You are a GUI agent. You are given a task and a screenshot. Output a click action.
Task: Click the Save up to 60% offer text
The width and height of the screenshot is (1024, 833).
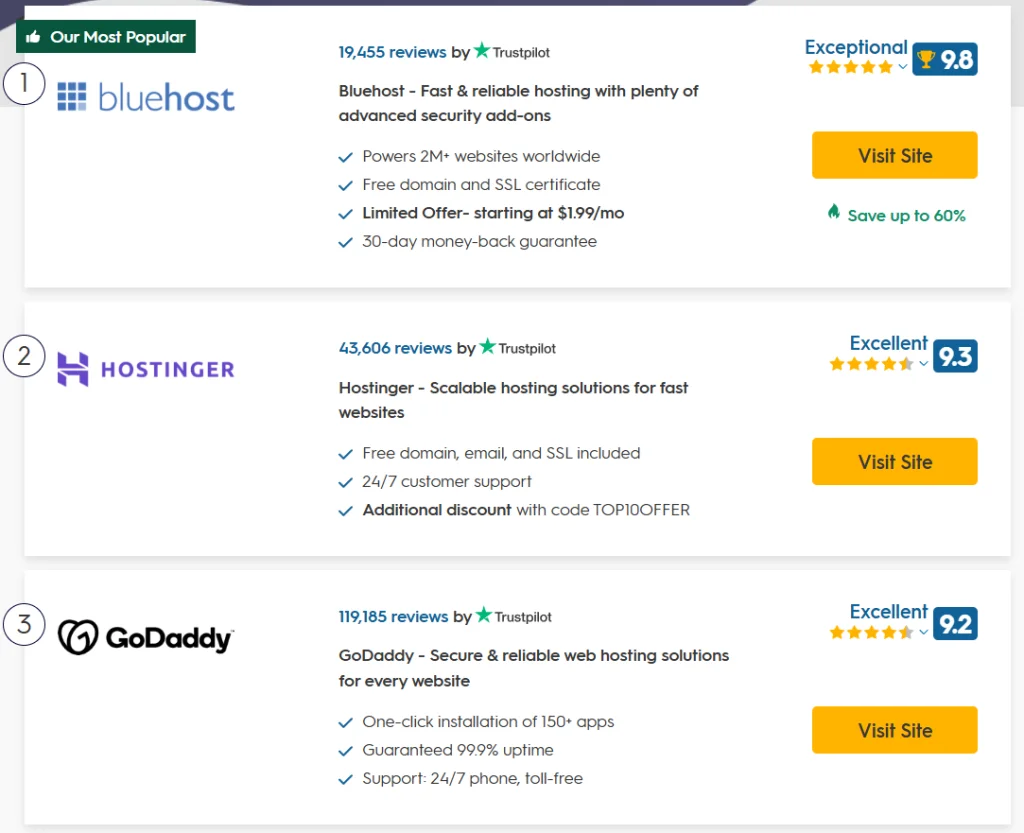tap(906, 216)
